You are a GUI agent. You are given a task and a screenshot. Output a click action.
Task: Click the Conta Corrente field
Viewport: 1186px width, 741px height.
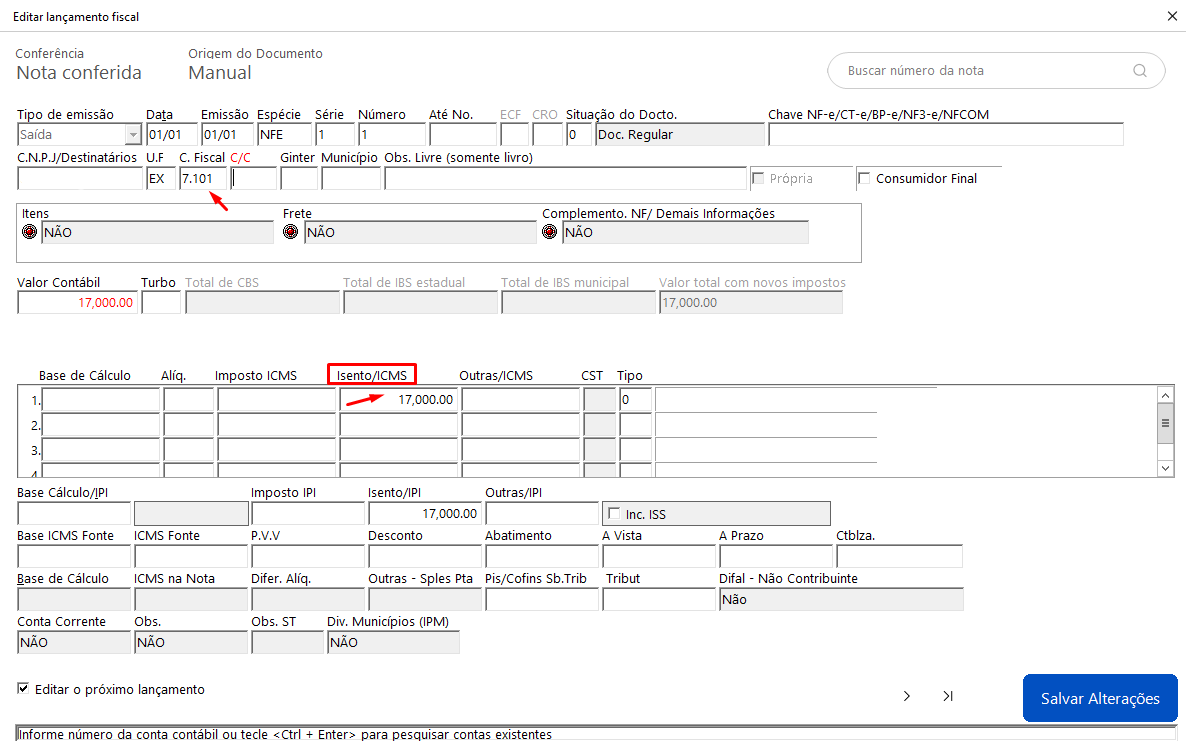(x=73, y=643)
